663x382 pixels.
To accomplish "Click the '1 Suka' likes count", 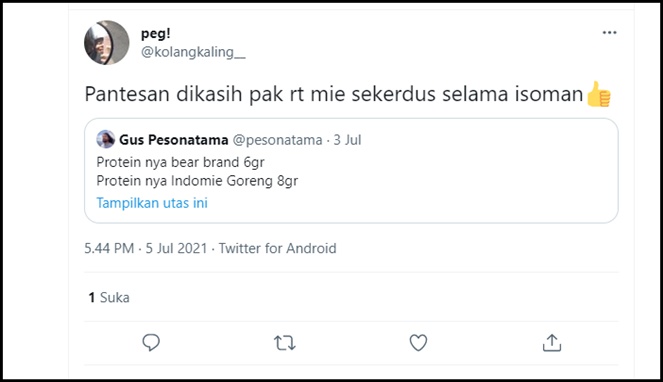I will pyautogui.click(x=109, y=297).
